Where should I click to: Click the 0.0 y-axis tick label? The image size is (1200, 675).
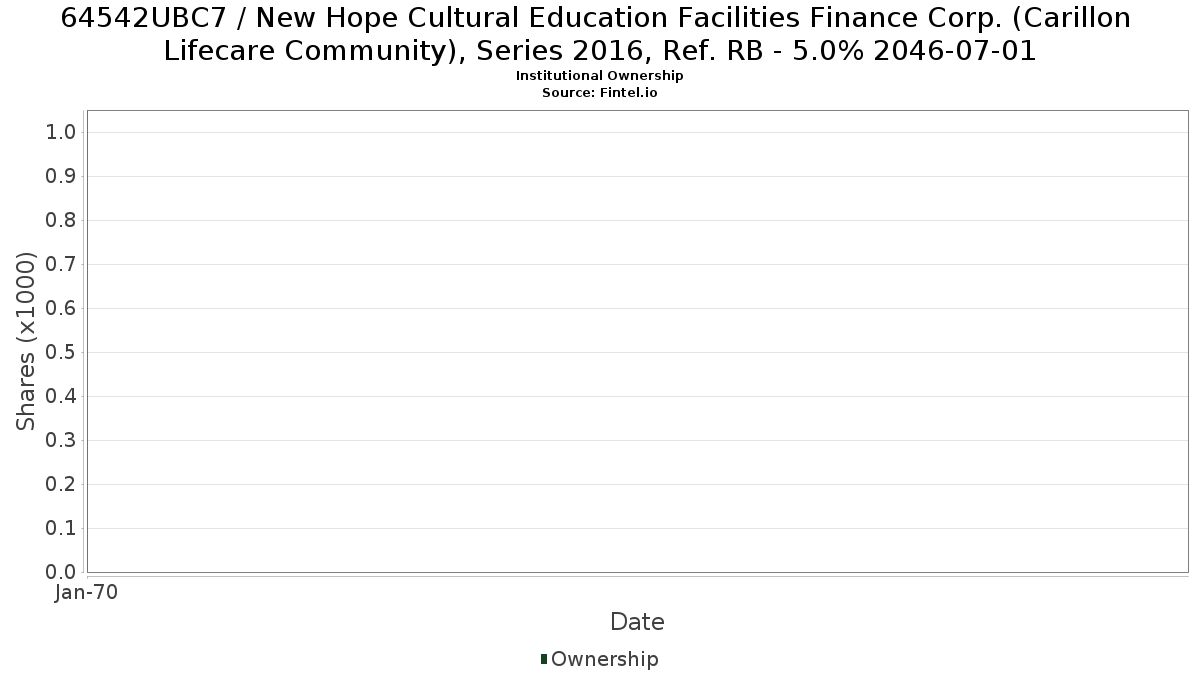tap(62, 572)
